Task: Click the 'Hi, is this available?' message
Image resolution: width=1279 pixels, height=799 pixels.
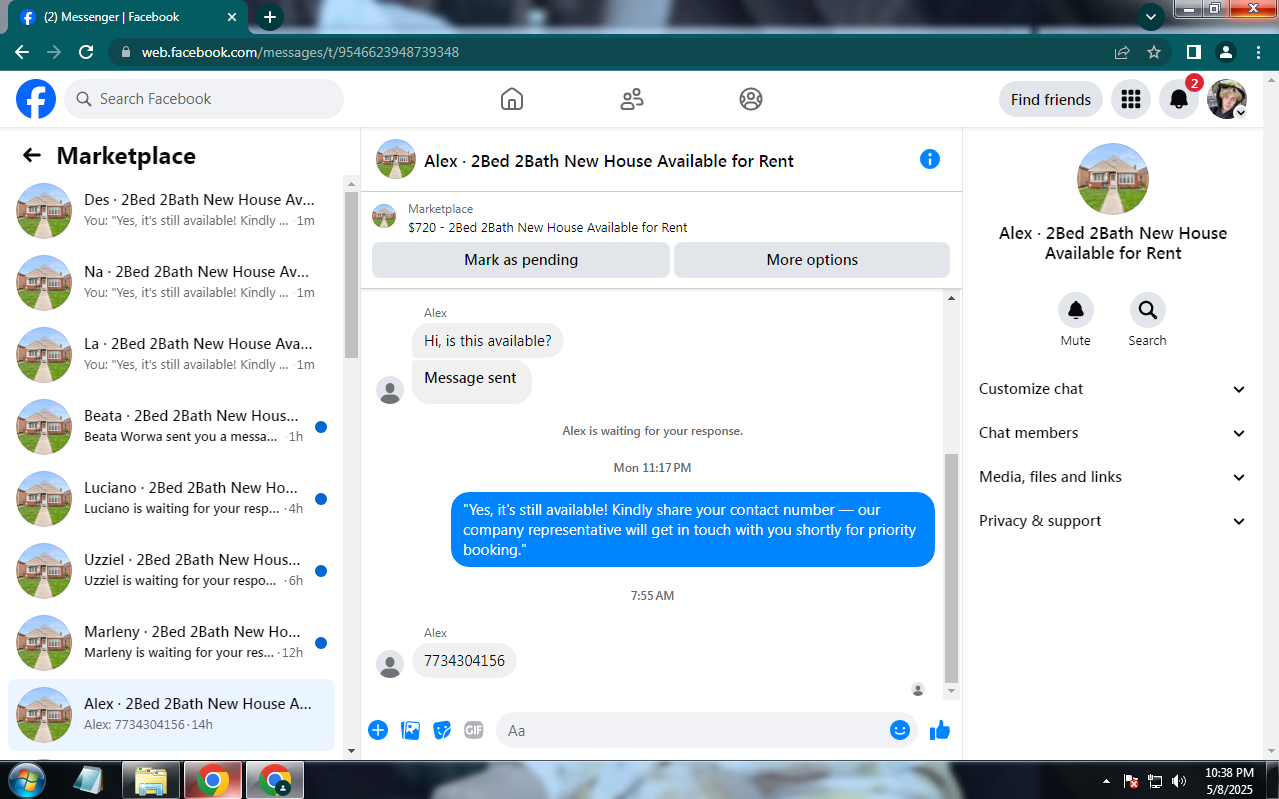Action: pos(488,341)
